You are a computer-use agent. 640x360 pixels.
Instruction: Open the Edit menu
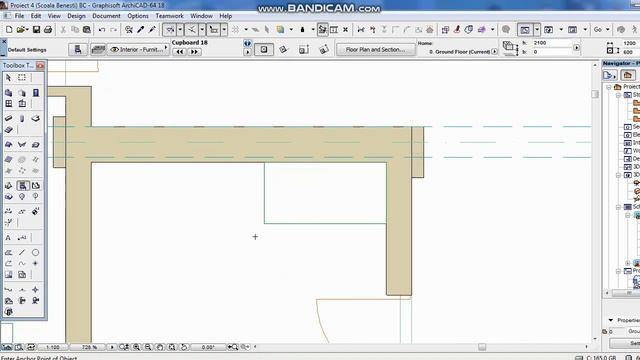(x=36, y=16)
